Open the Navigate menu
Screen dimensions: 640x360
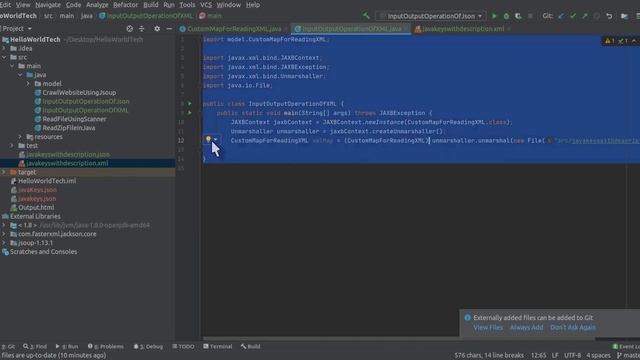click(x=47, y=5)
